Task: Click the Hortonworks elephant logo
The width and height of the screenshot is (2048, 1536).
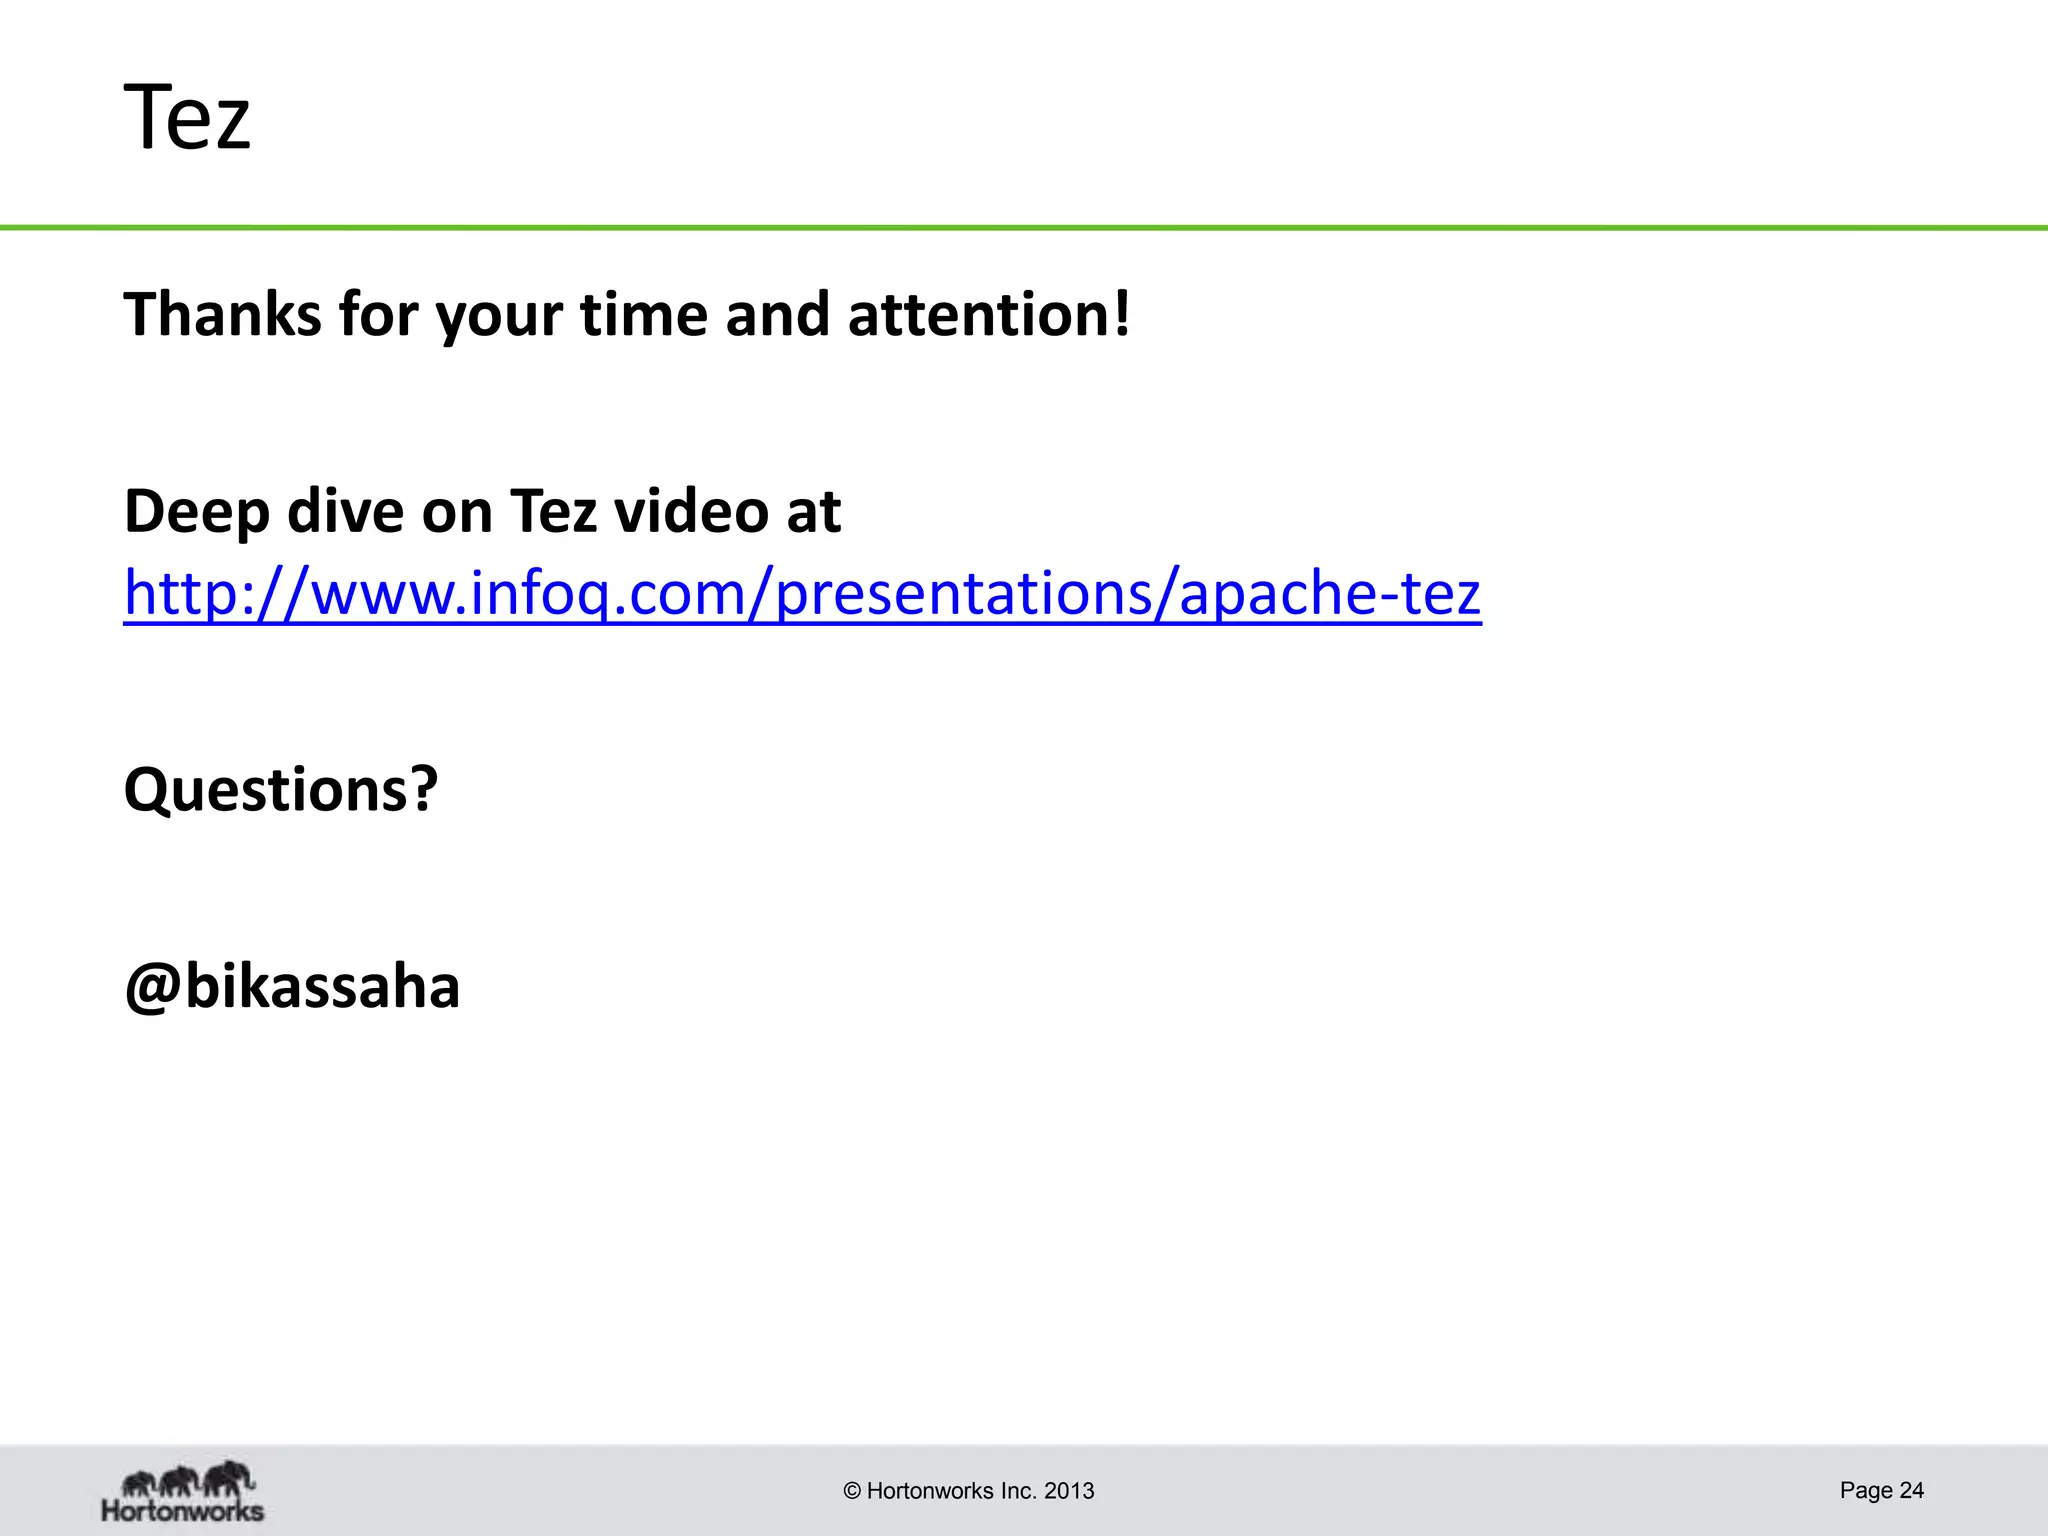Action: point(183,1491)
